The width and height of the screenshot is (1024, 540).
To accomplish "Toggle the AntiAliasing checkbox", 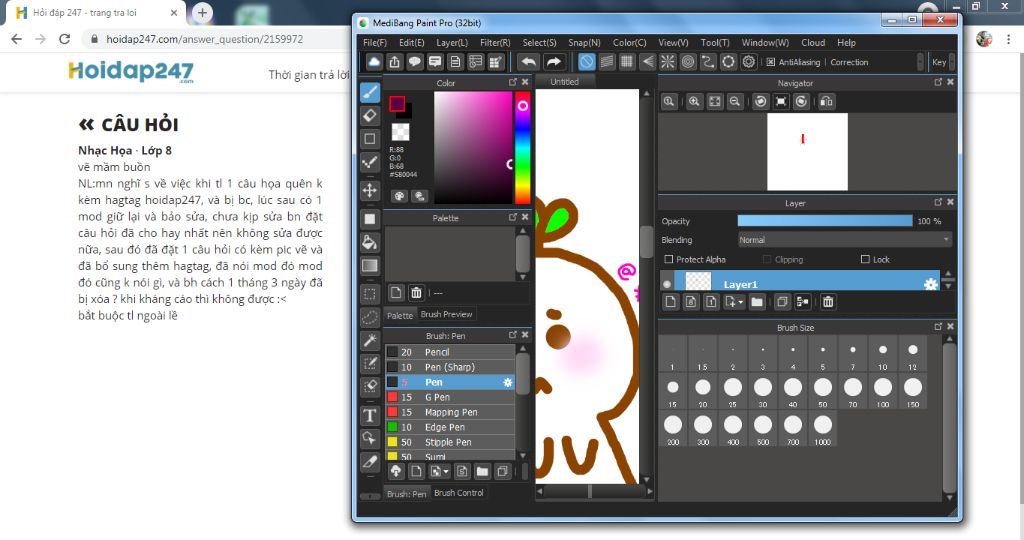I will coord(771,62).
